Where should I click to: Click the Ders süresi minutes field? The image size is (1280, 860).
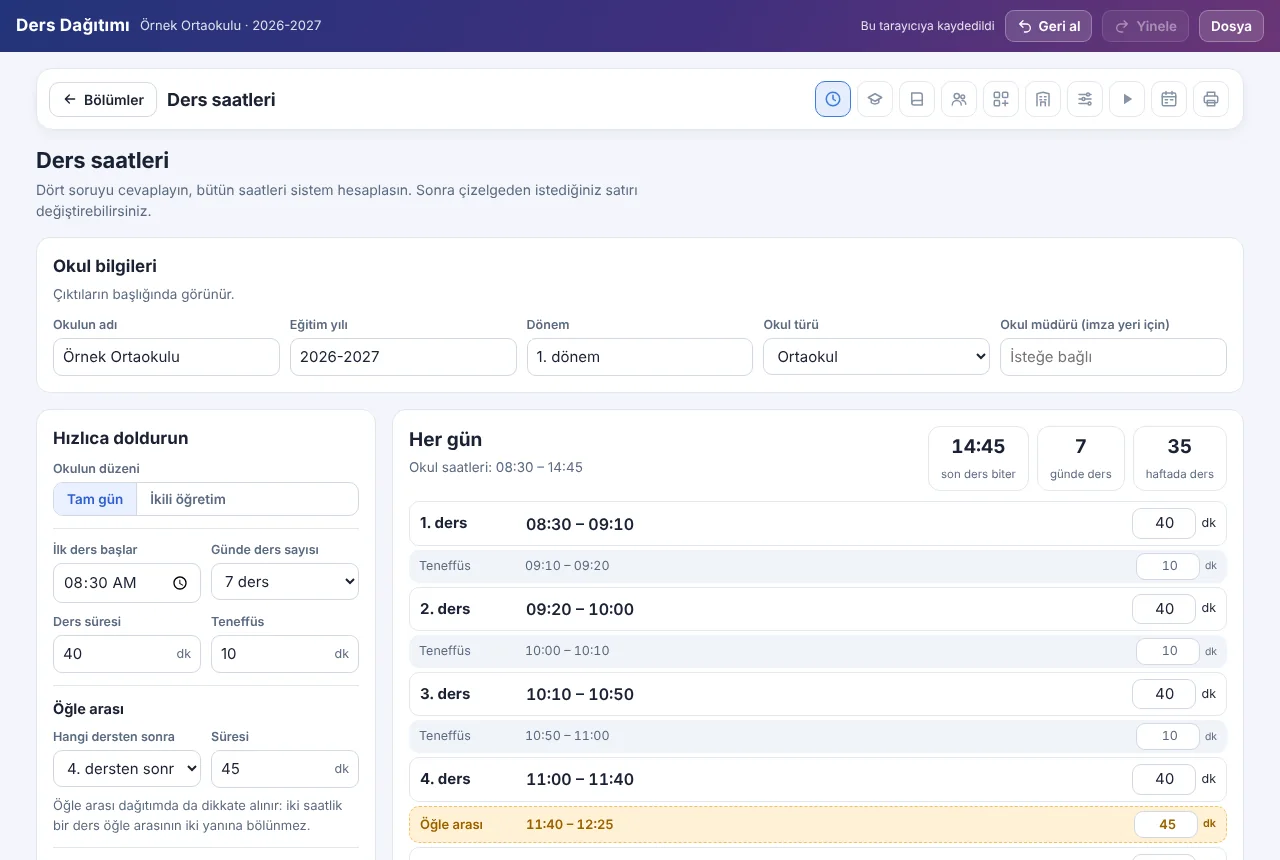[127, 654]
